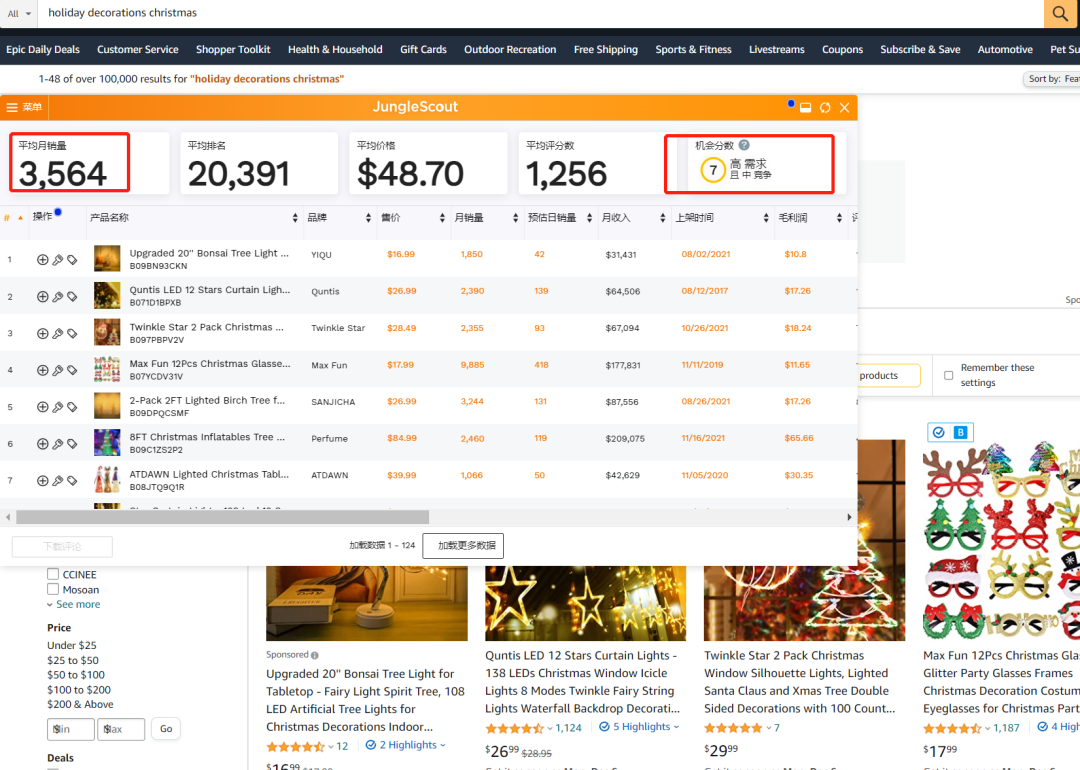The image size is (1080, 770).
Task: Click the pin icon in Max Fun row
Action: [58, 370]
